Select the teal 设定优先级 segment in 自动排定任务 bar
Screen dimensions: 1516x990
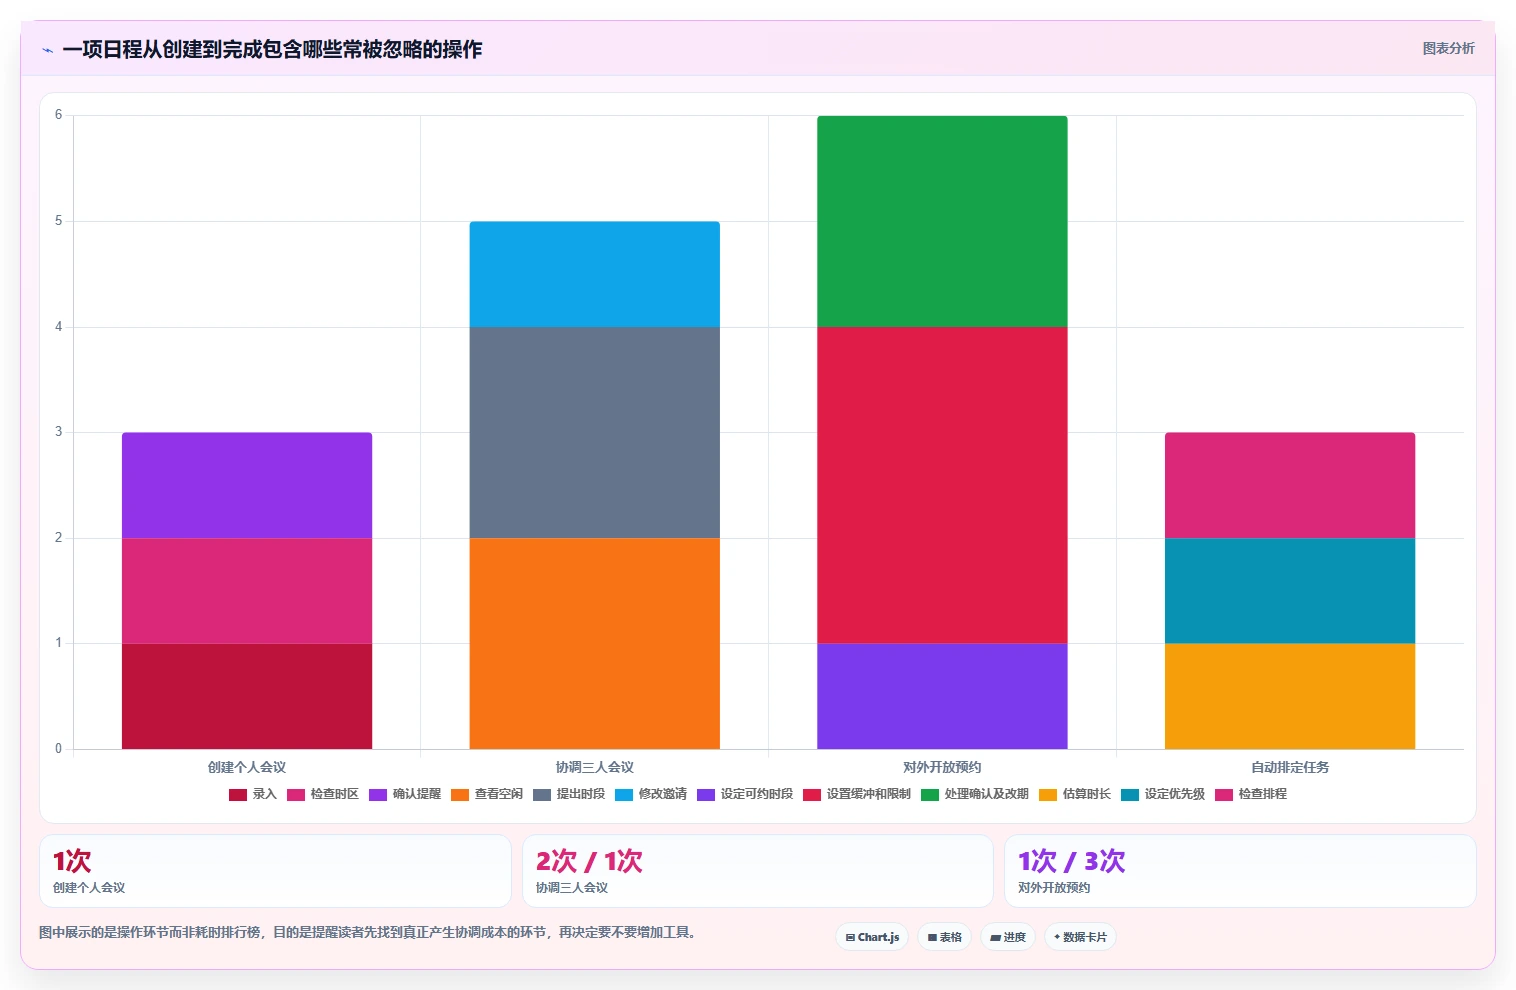1290,591
